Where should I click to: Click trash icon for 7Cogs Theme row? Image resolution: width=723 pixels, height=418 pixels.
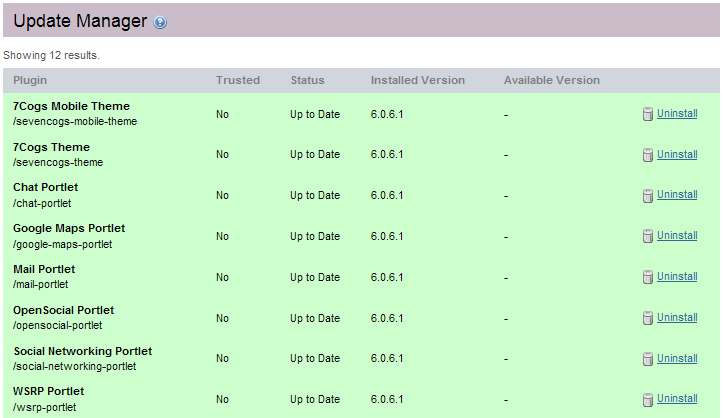coord(648,155)
